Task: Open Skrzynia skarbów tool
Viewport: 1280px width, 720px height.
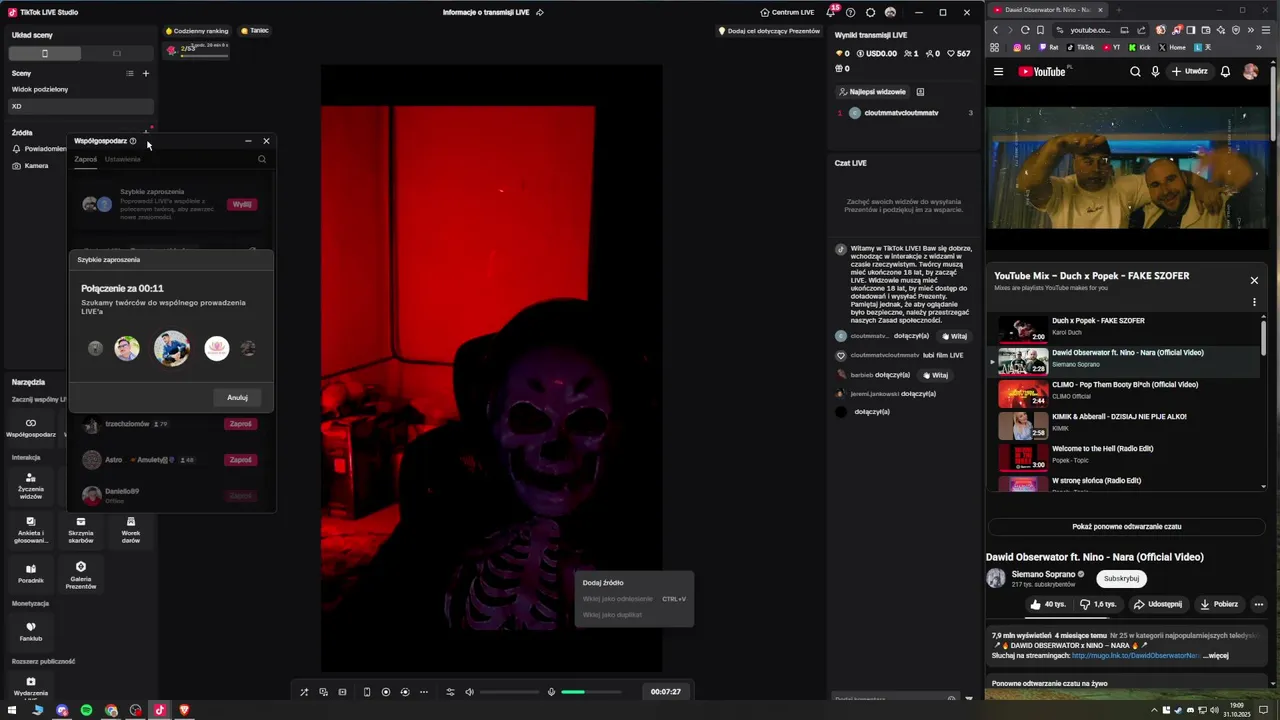Action: pyautogui.click(x=81, y=531)
